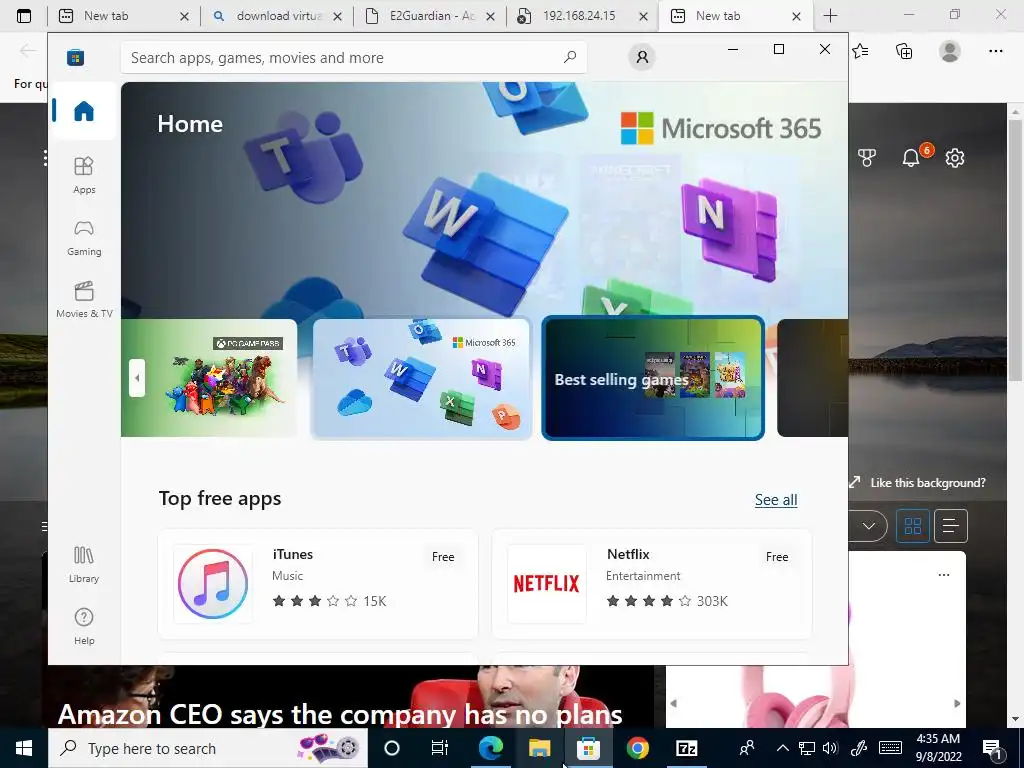Click the Netflix logo thumbnail

pos(547,584)
